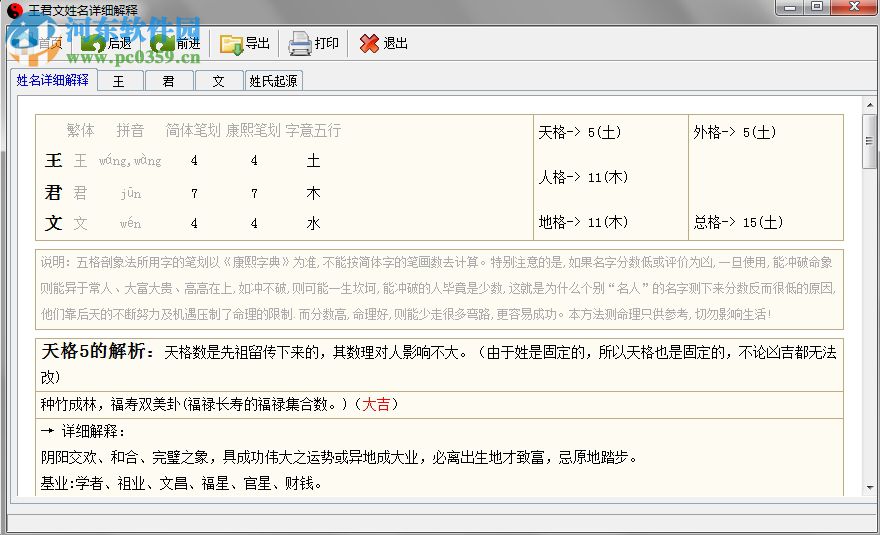Click the red 大吉 rating text
The image size is (880, 535).
376,404
